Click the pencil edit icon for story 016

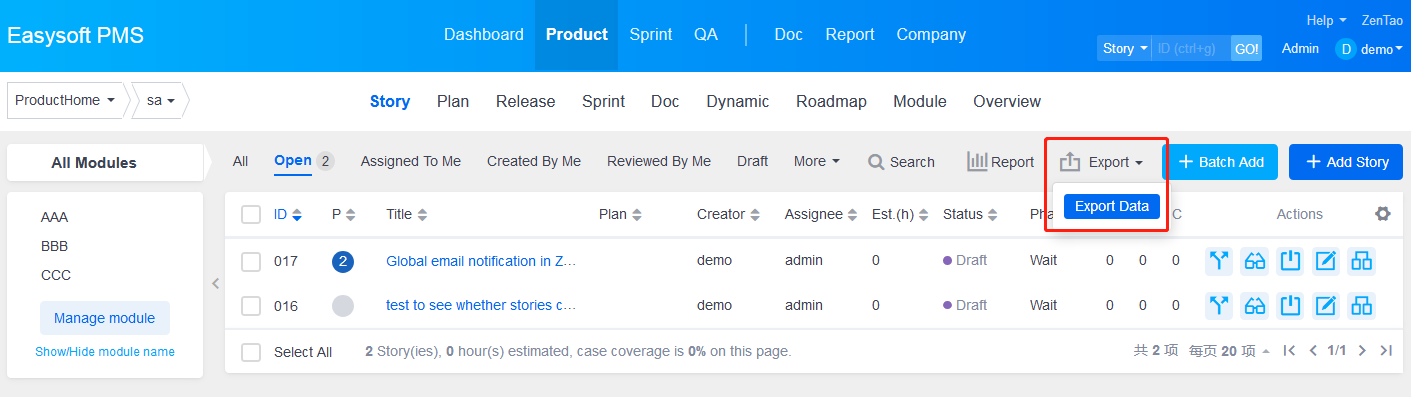pyautogui.click(x=1326, y=305)
